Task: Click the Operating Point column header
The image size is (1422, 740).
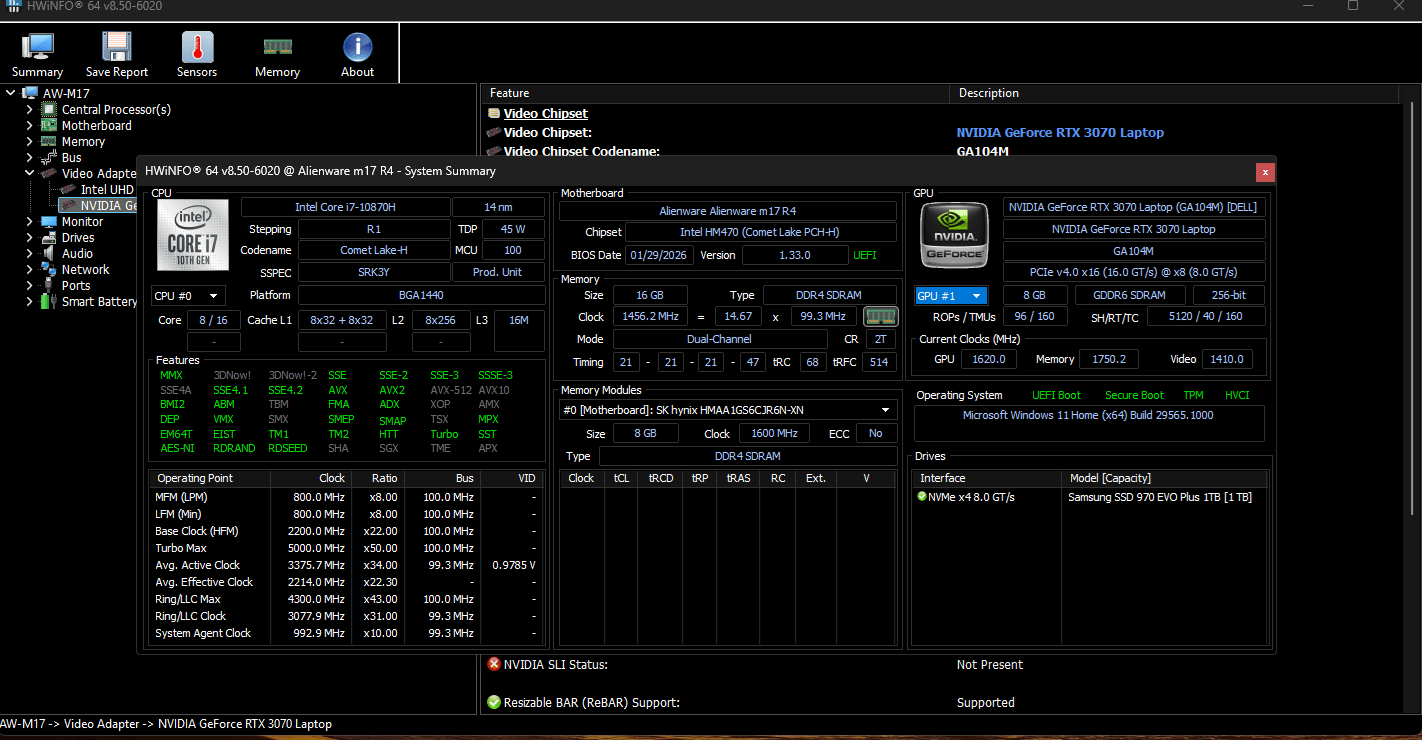Action: click(210, 478)
